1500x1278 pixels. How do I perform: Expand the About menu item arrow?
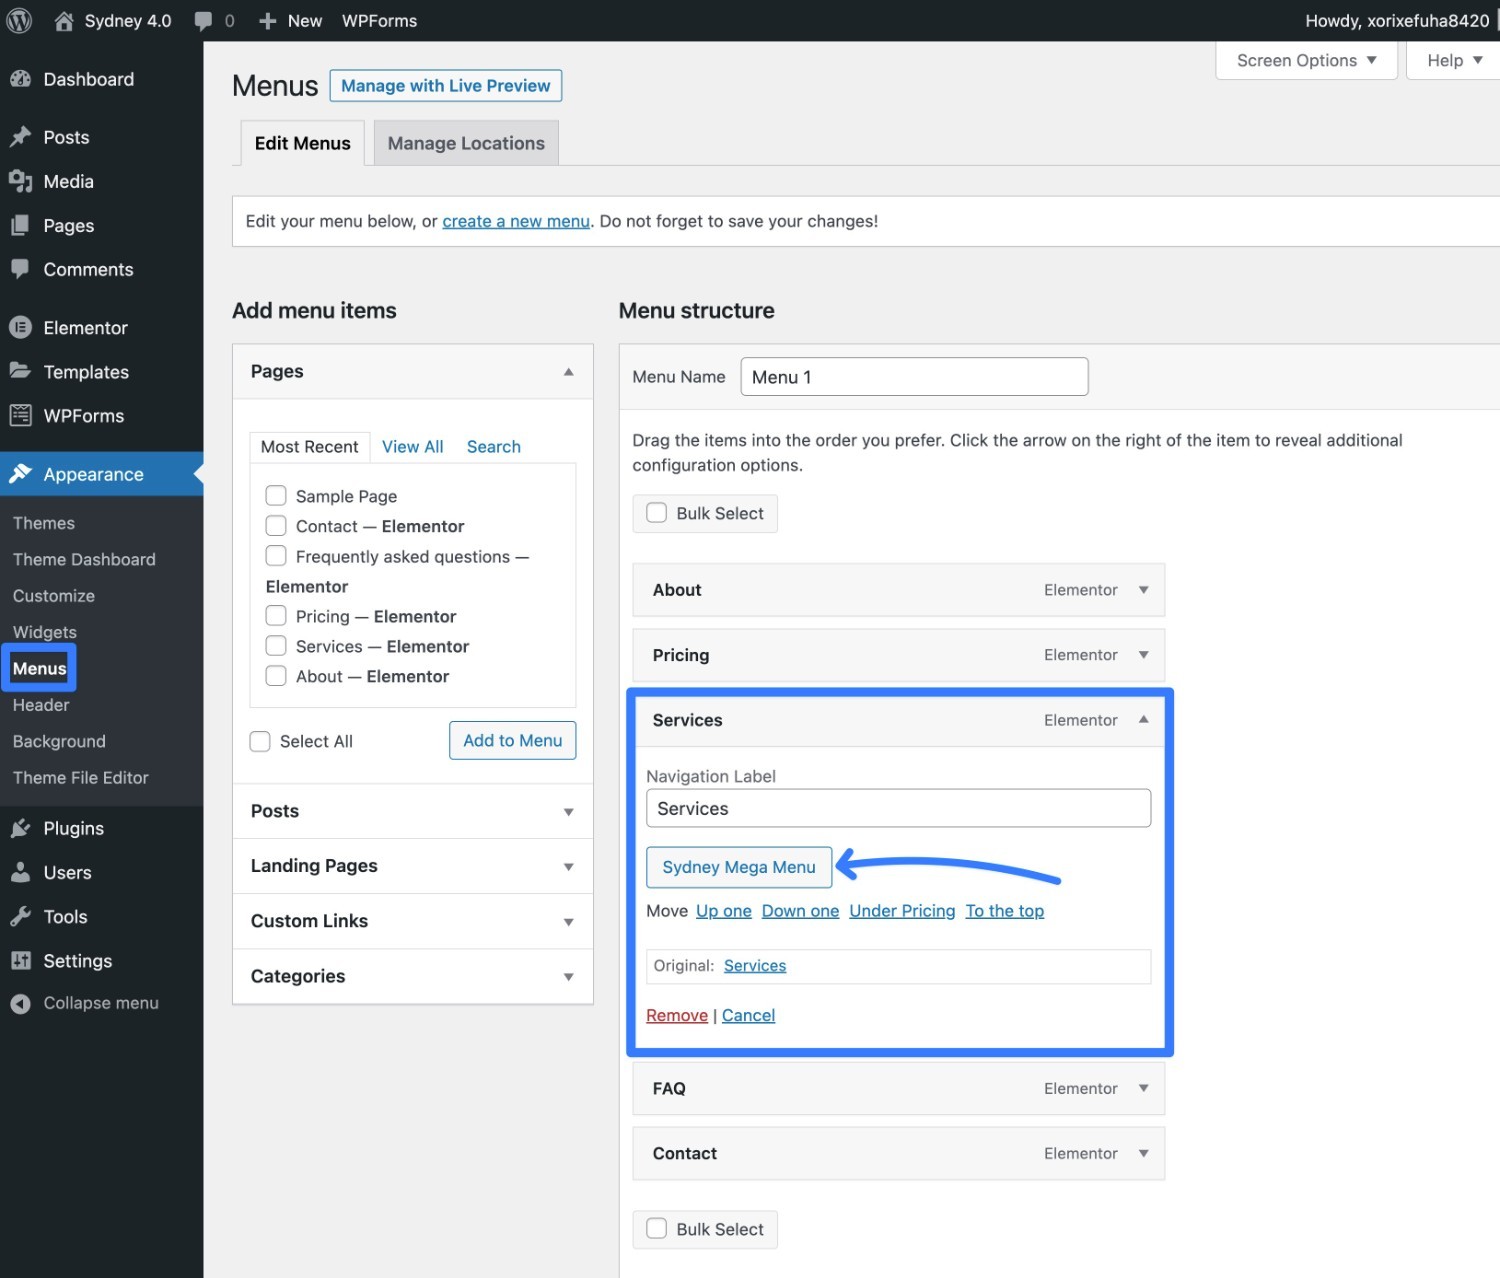(1143, 590)
